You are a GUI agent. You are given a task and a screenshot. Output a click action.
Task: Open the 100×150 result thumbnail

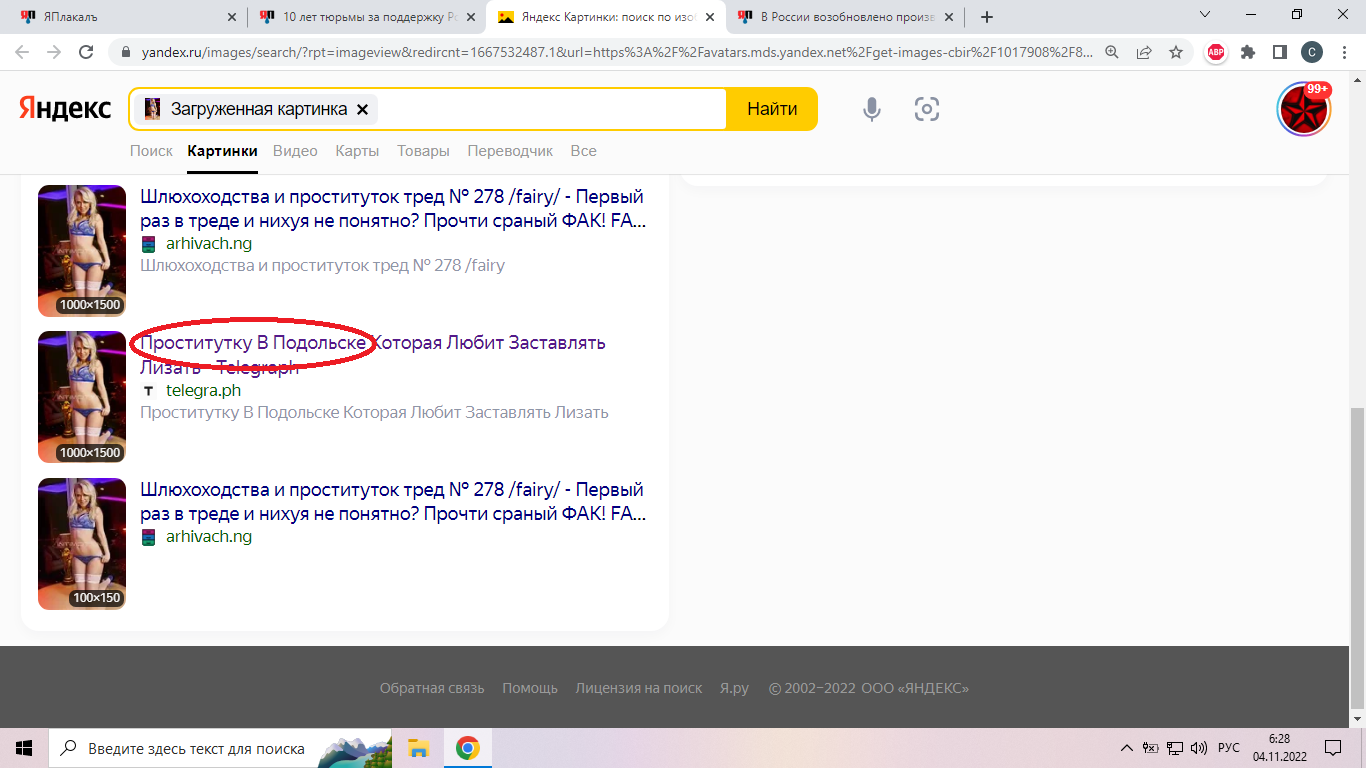(82, 544)
